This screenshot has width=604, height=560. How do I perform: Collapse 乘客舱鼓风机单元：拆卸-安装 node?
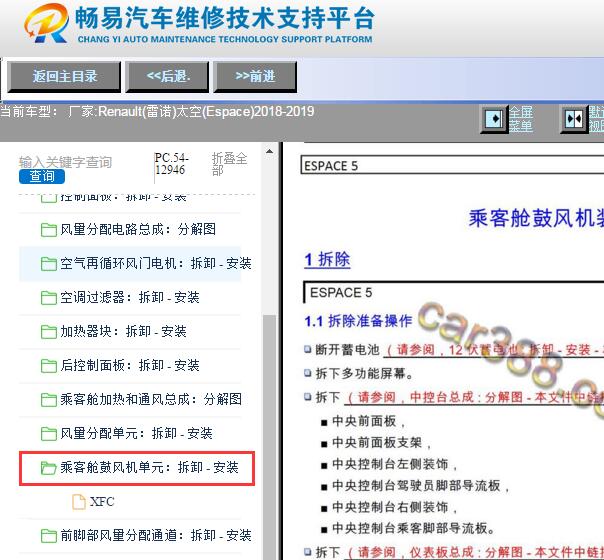click(149, 468)
